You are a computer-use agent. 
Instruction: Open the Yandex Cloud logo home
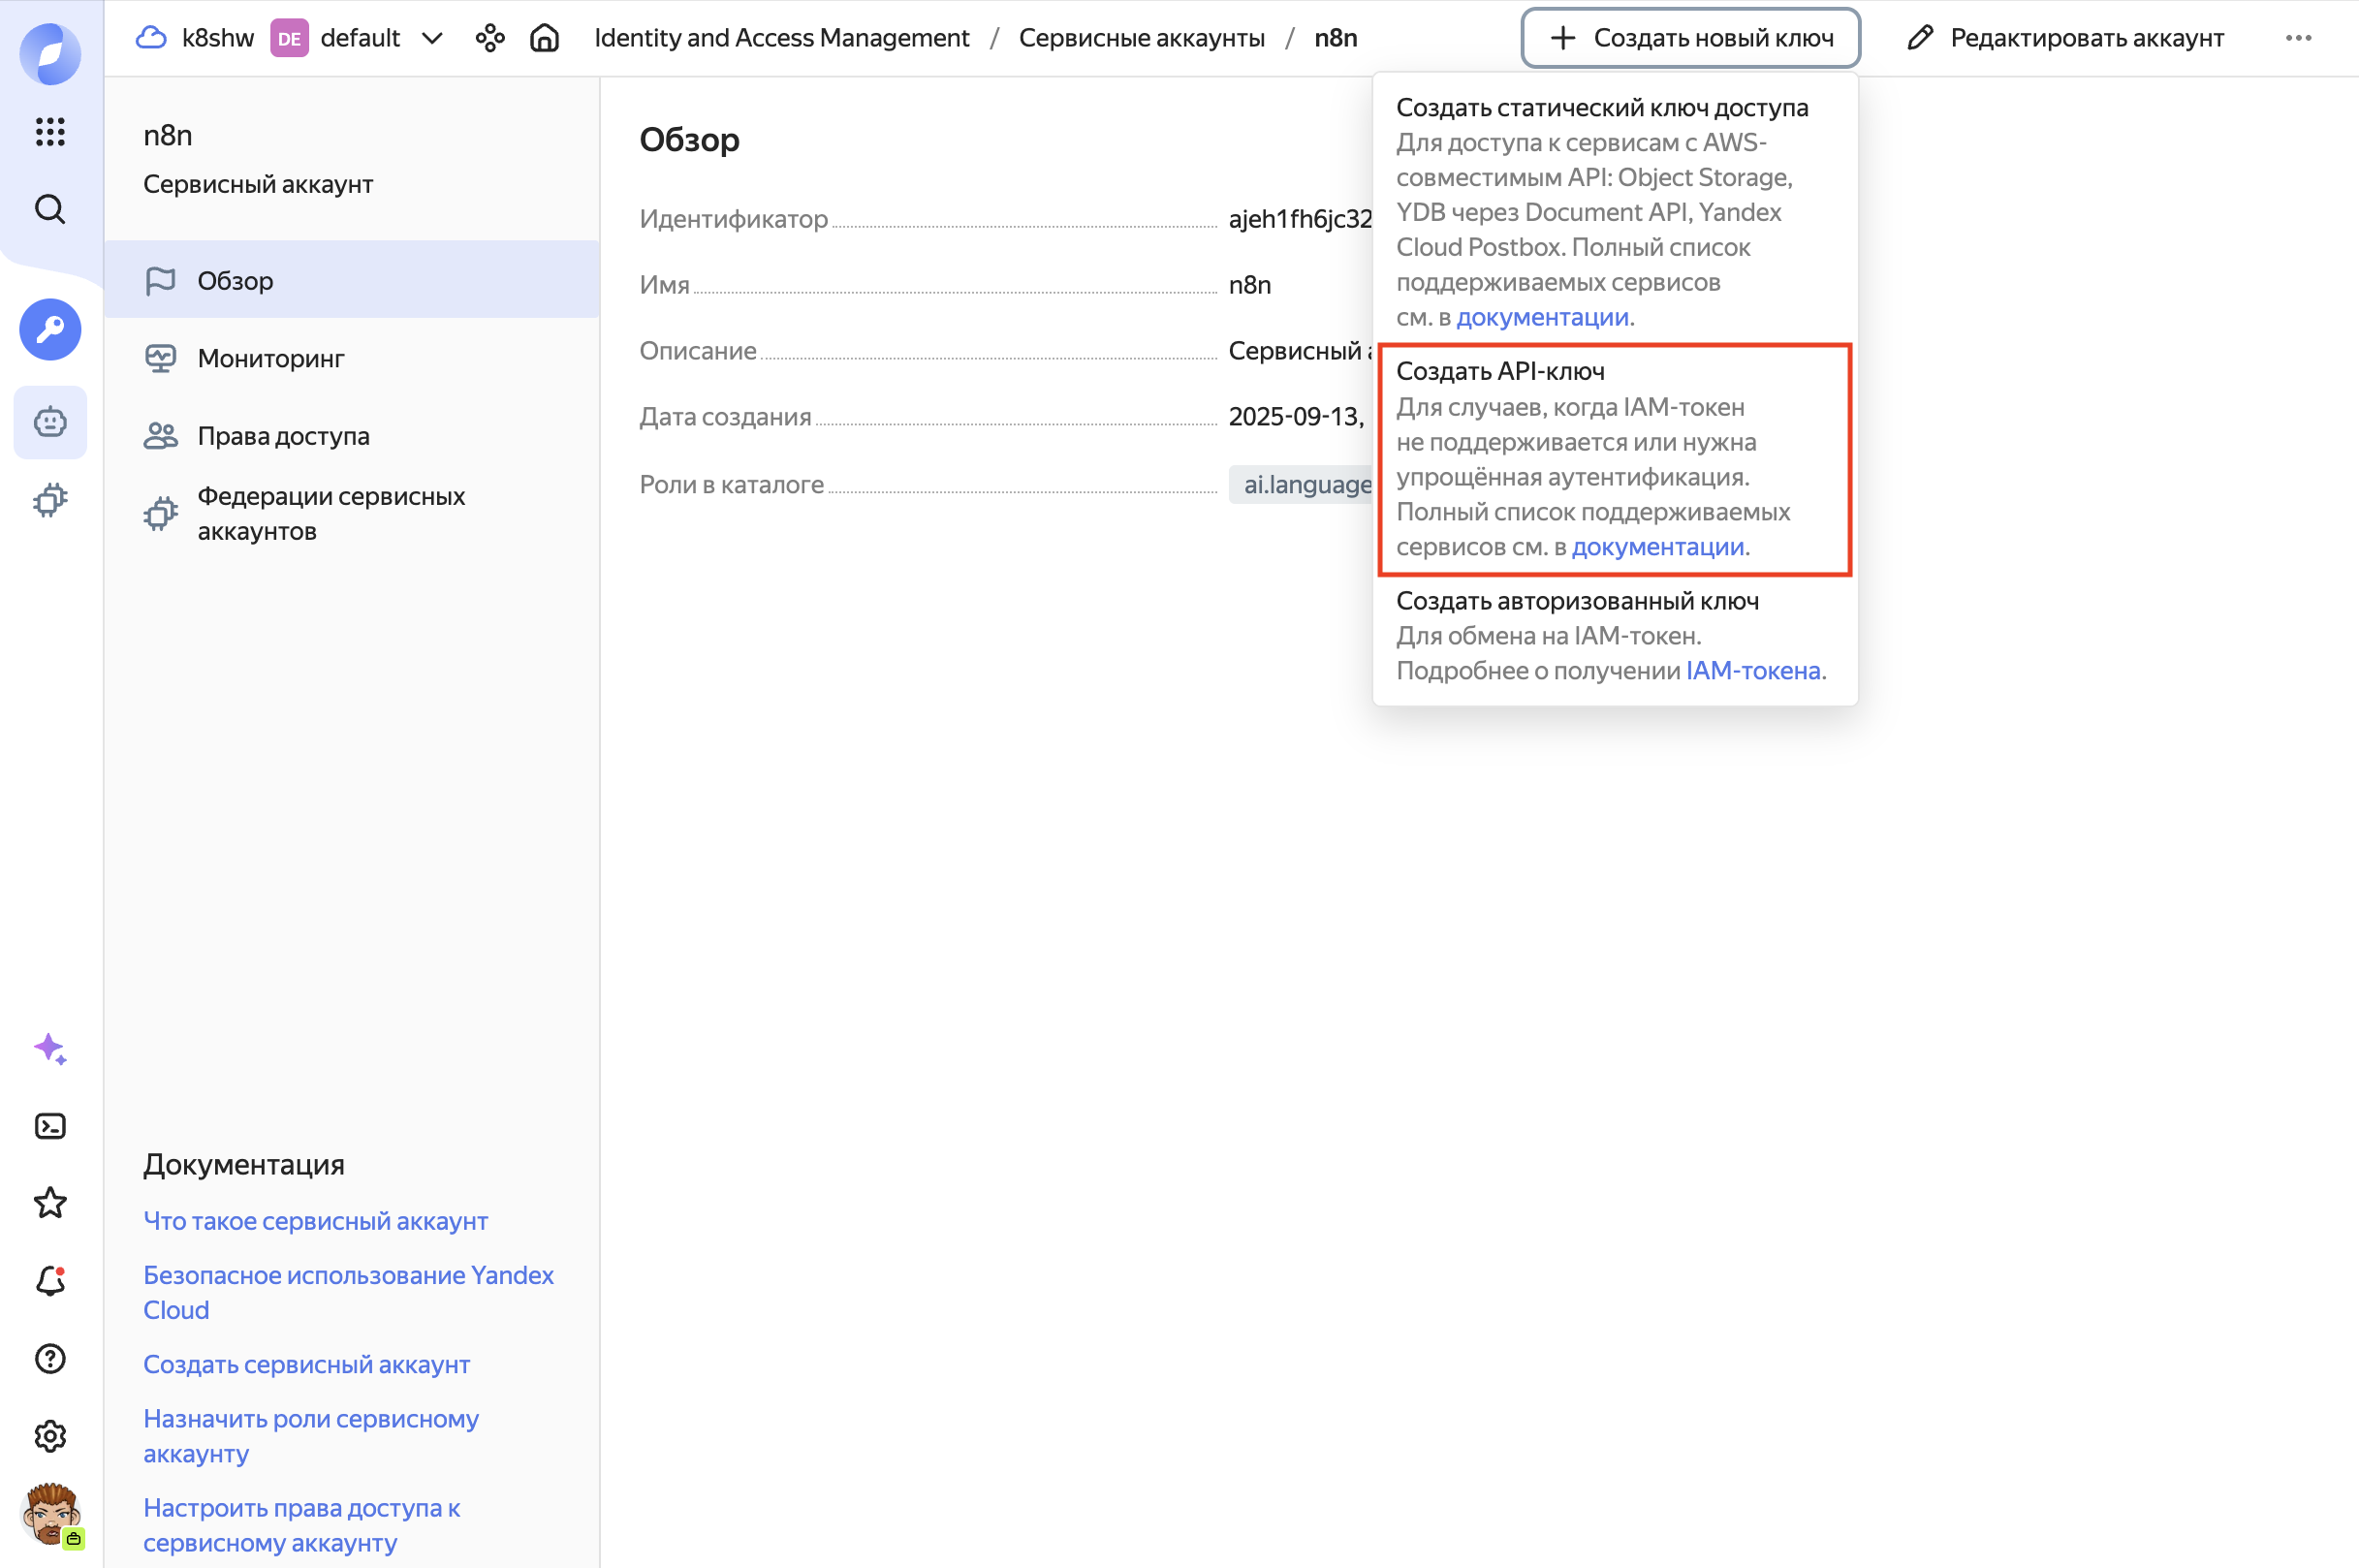pos(50,53)
